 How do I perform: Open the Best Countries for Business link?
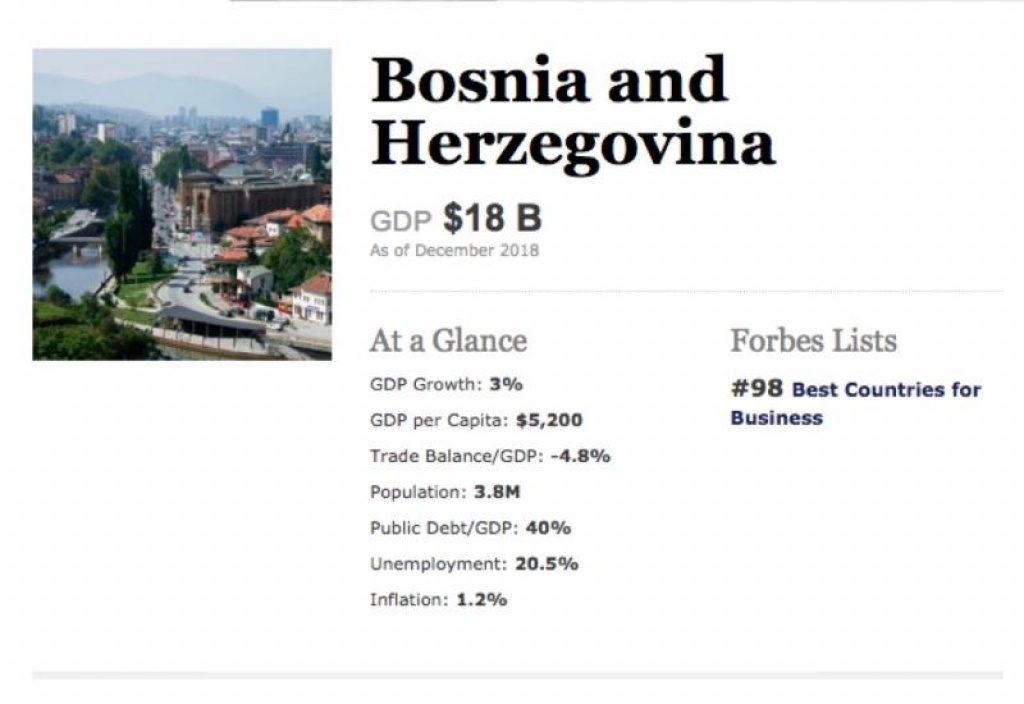[856, 404]
